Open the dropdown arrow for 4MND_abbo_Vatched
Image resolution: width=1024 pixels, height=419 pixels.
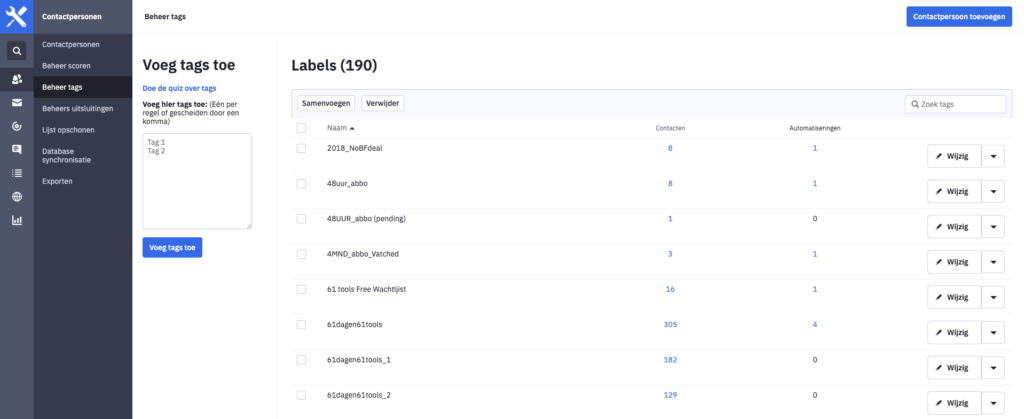(x=992, y=262)
